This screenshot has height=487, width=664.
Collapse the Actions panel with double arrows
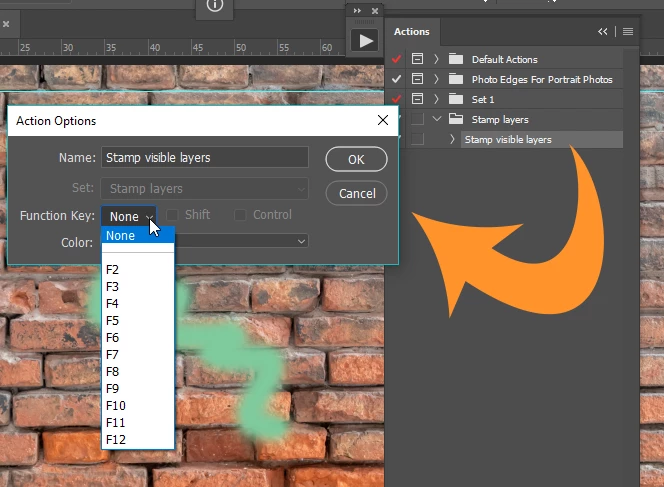click(603, 32)
